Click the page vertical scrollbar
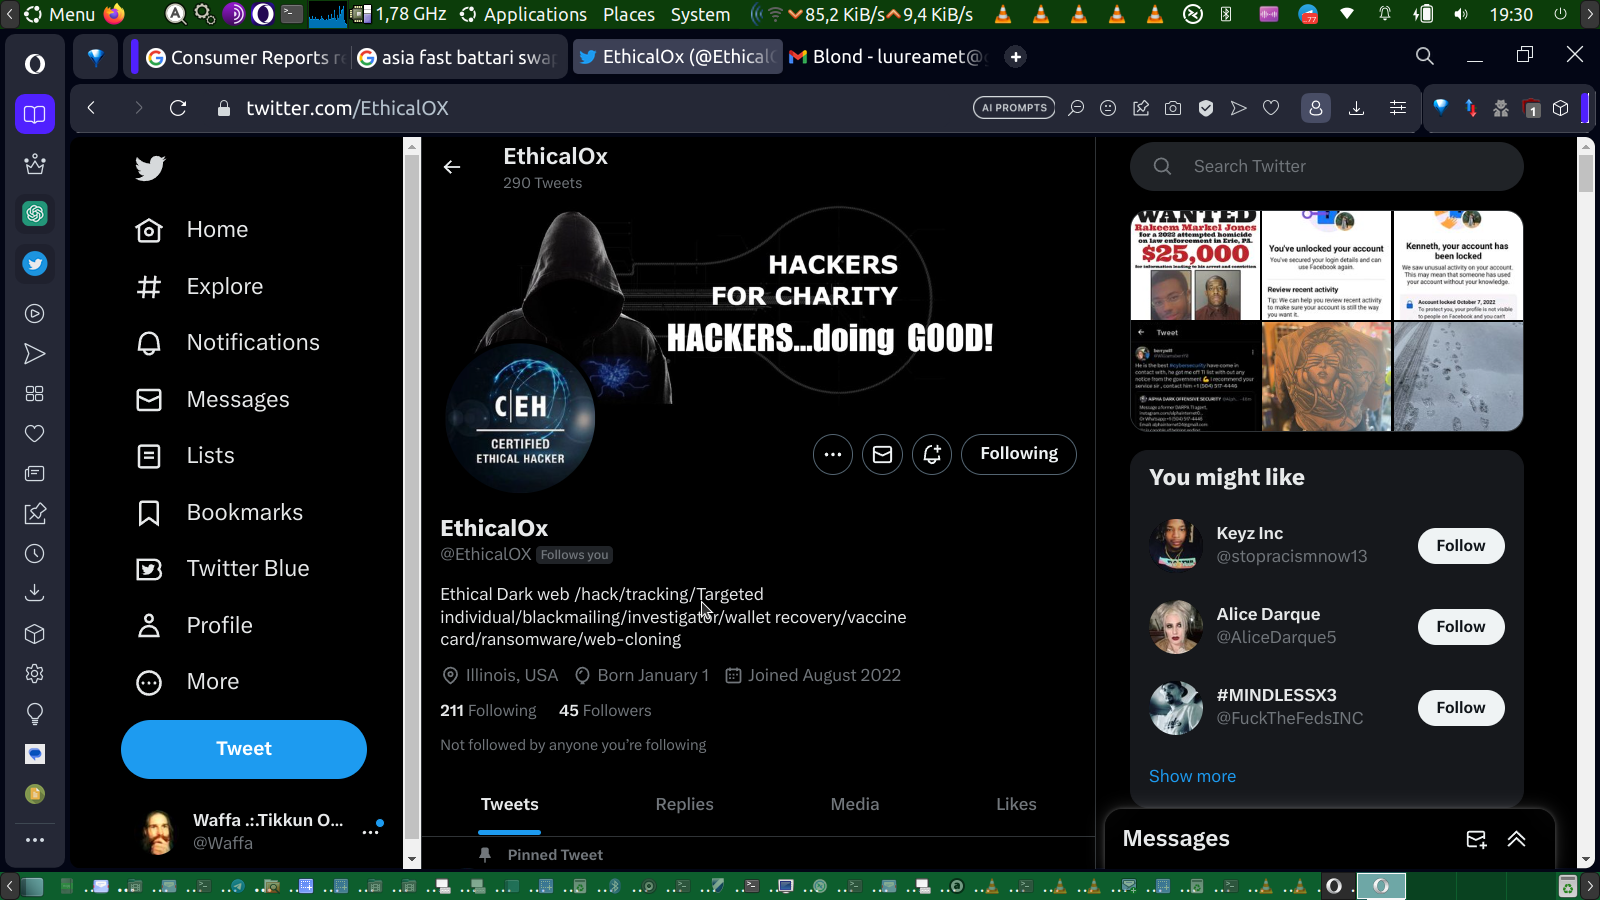This screenshot has height=900, width=1600. pyautogui.click(x=1585, y=503)
